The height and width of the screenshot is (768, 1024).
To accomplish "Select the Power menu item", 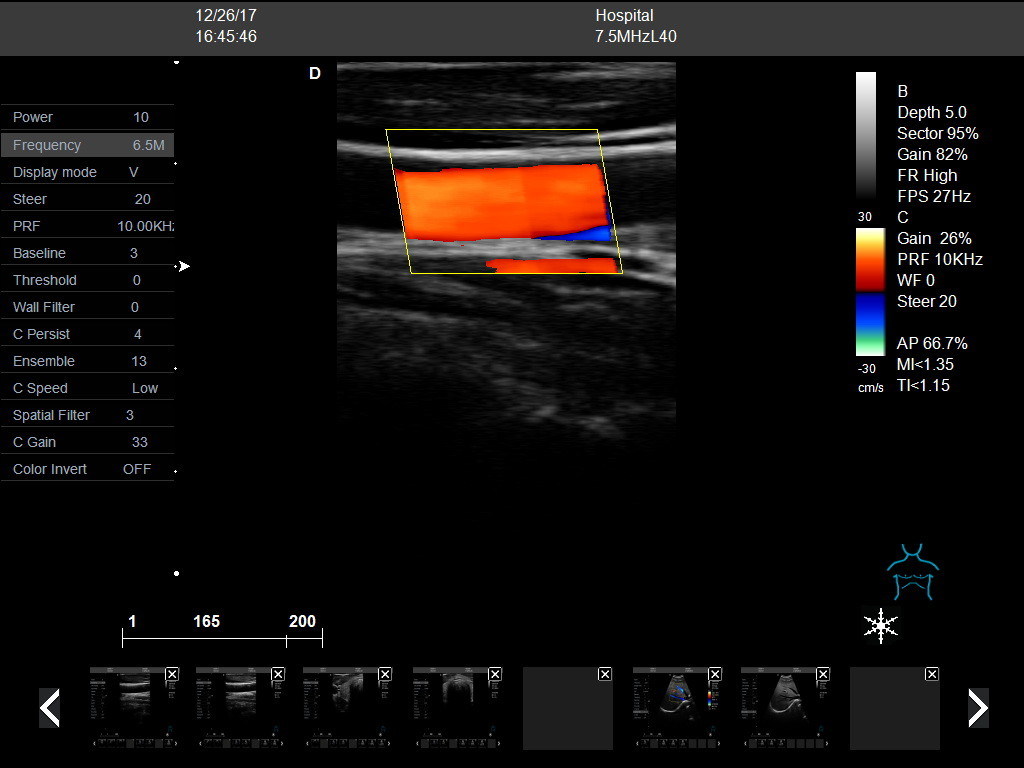I will coord(88,117).
